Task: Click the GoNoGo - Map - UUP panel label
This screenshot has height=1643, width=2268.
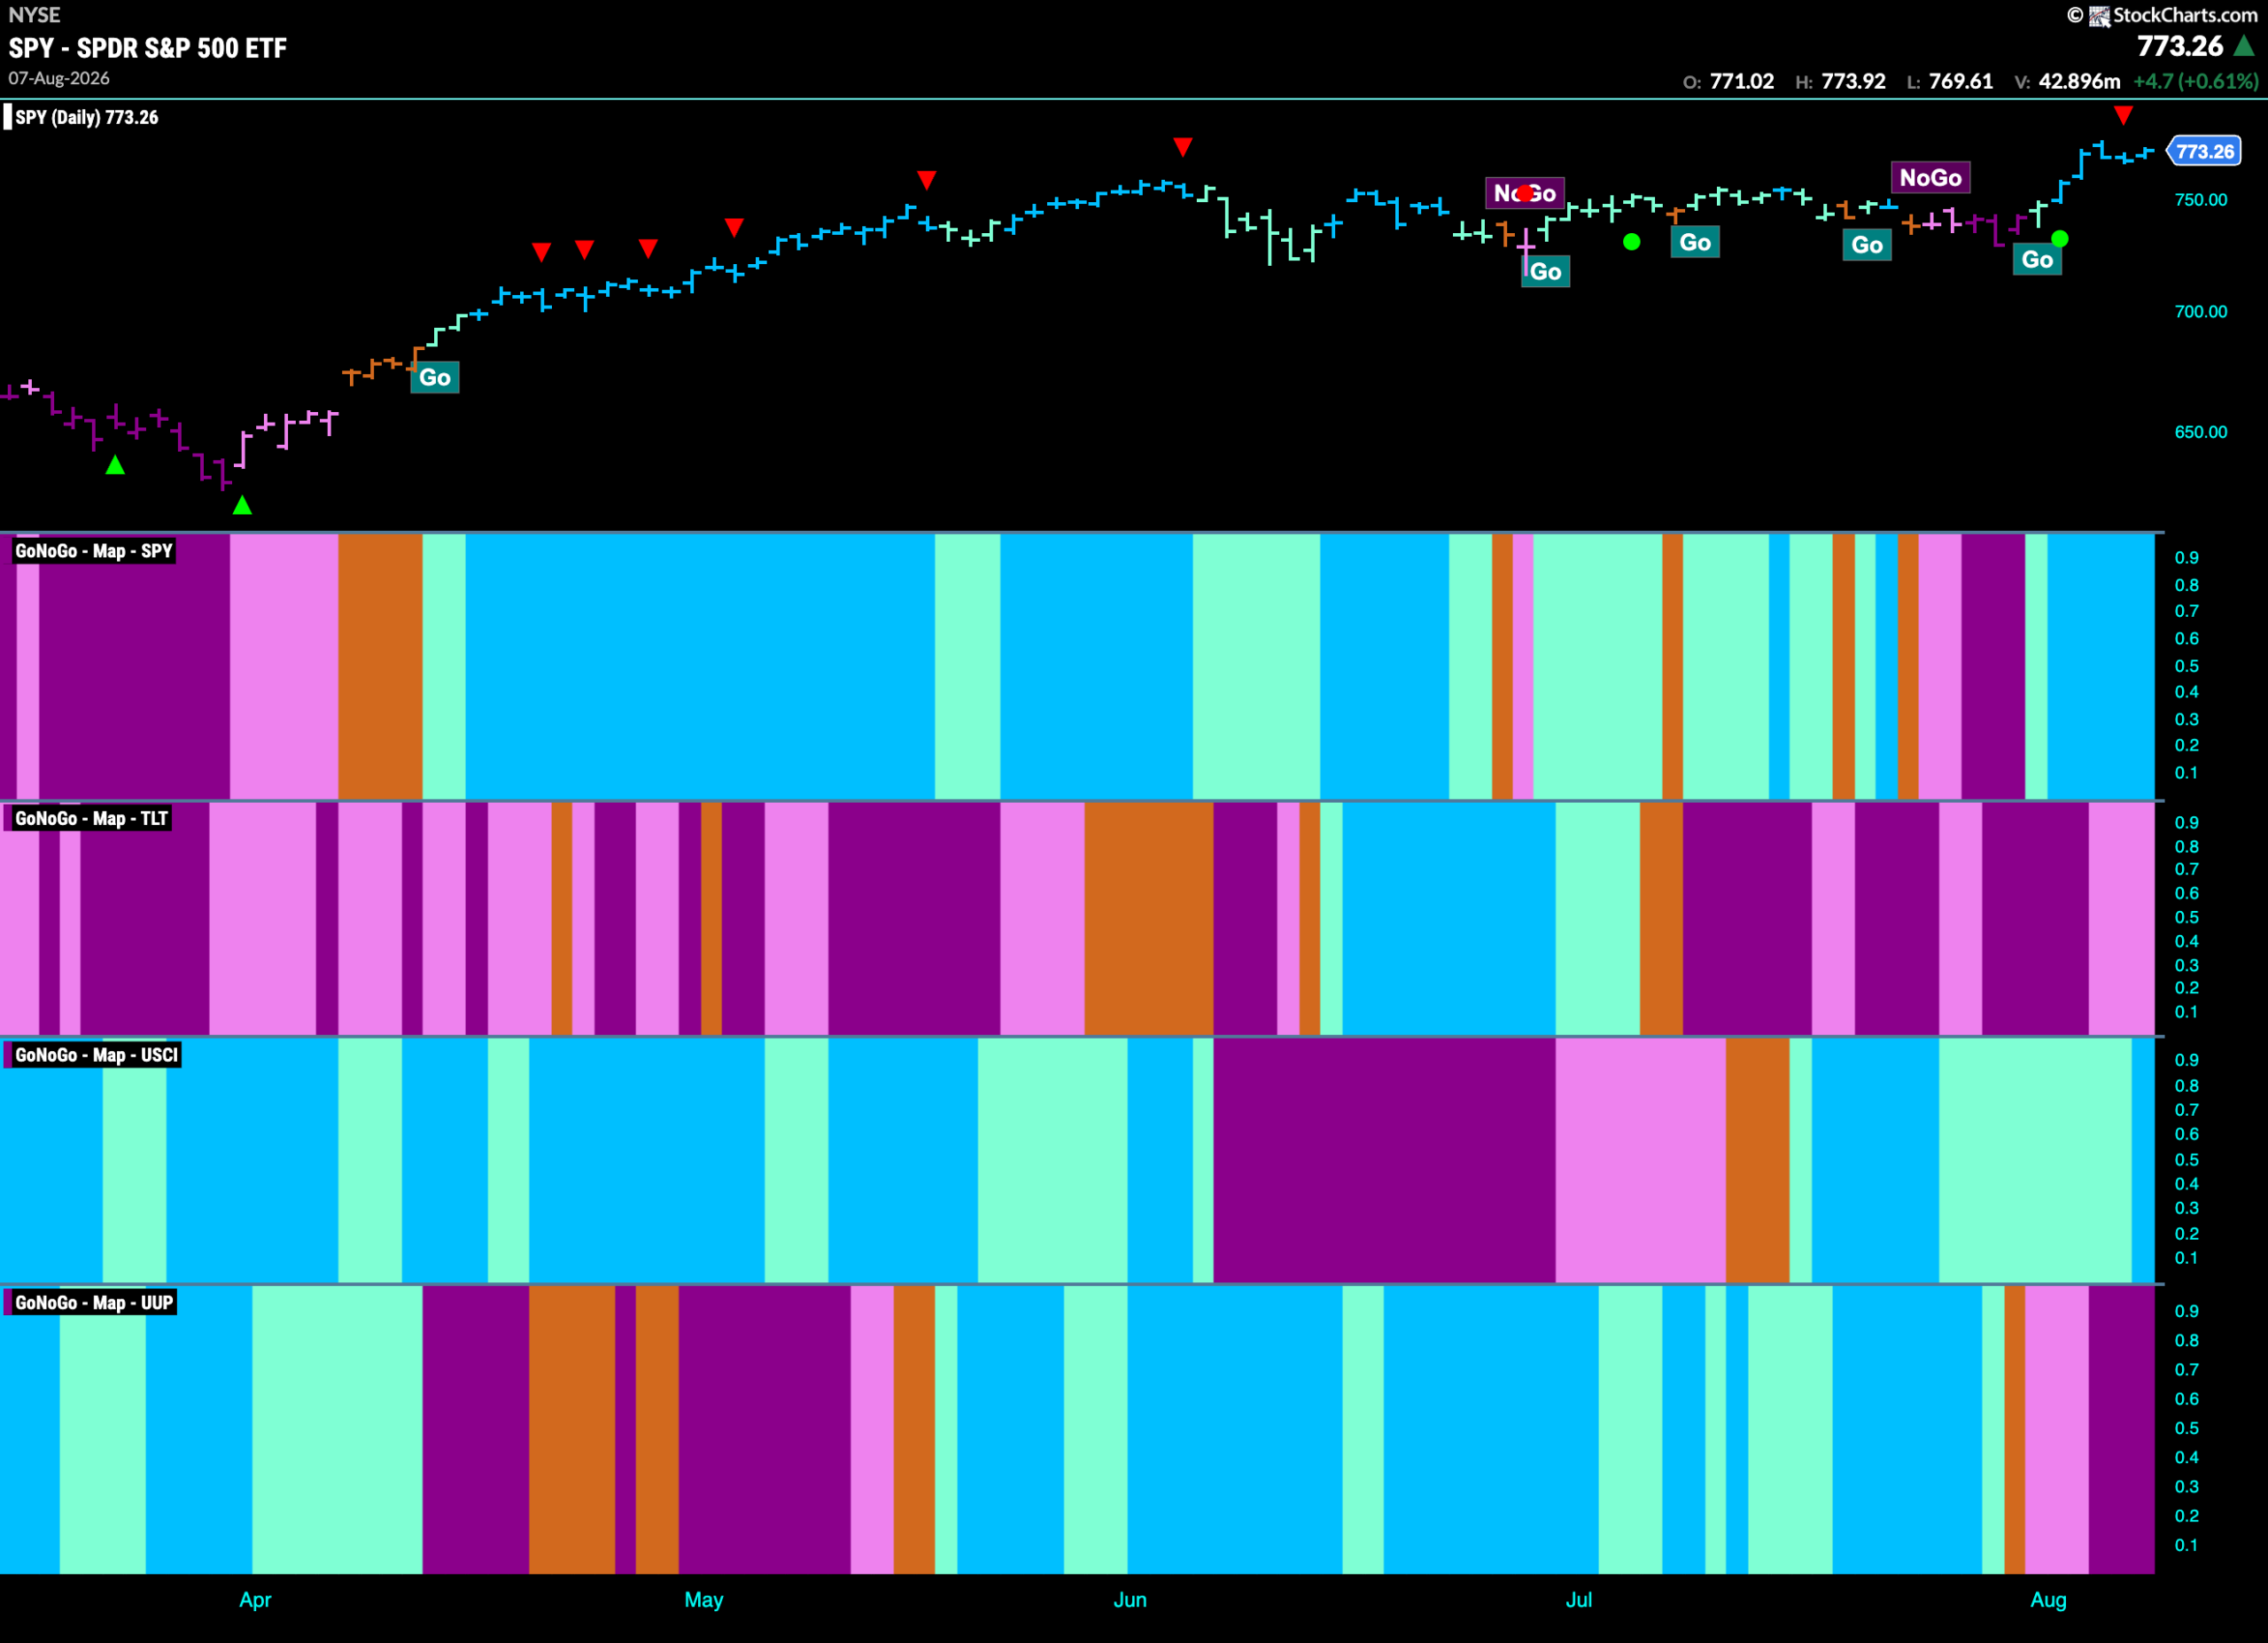Action: [x=94, y=1303]
